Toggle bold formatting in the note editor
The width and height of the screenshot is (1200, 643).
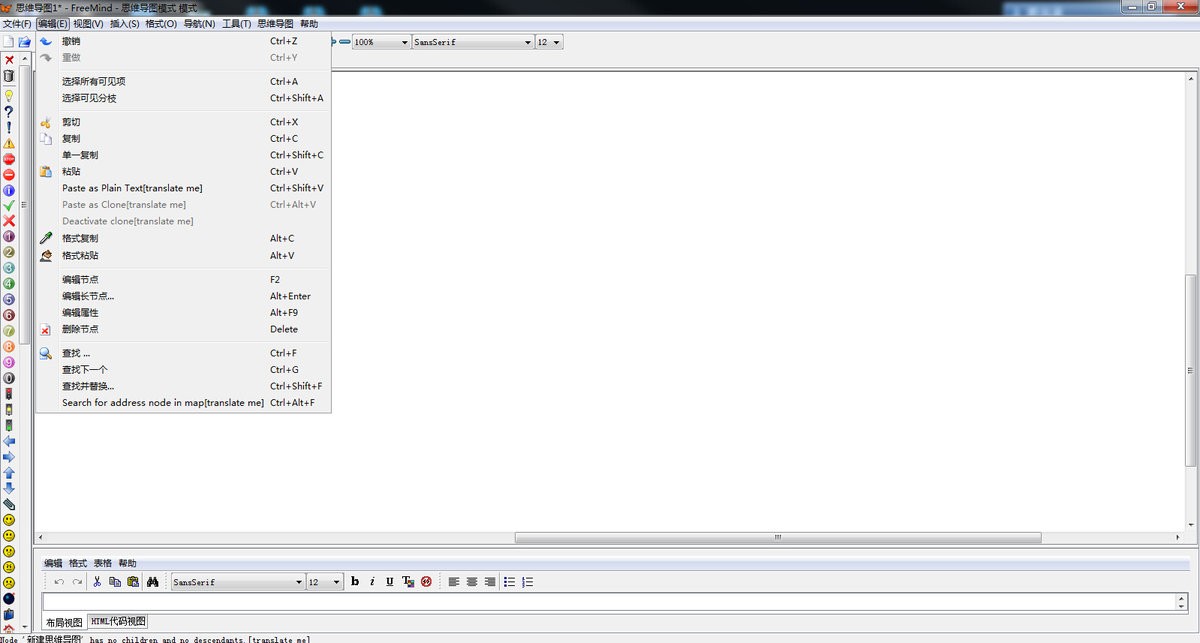355,581
